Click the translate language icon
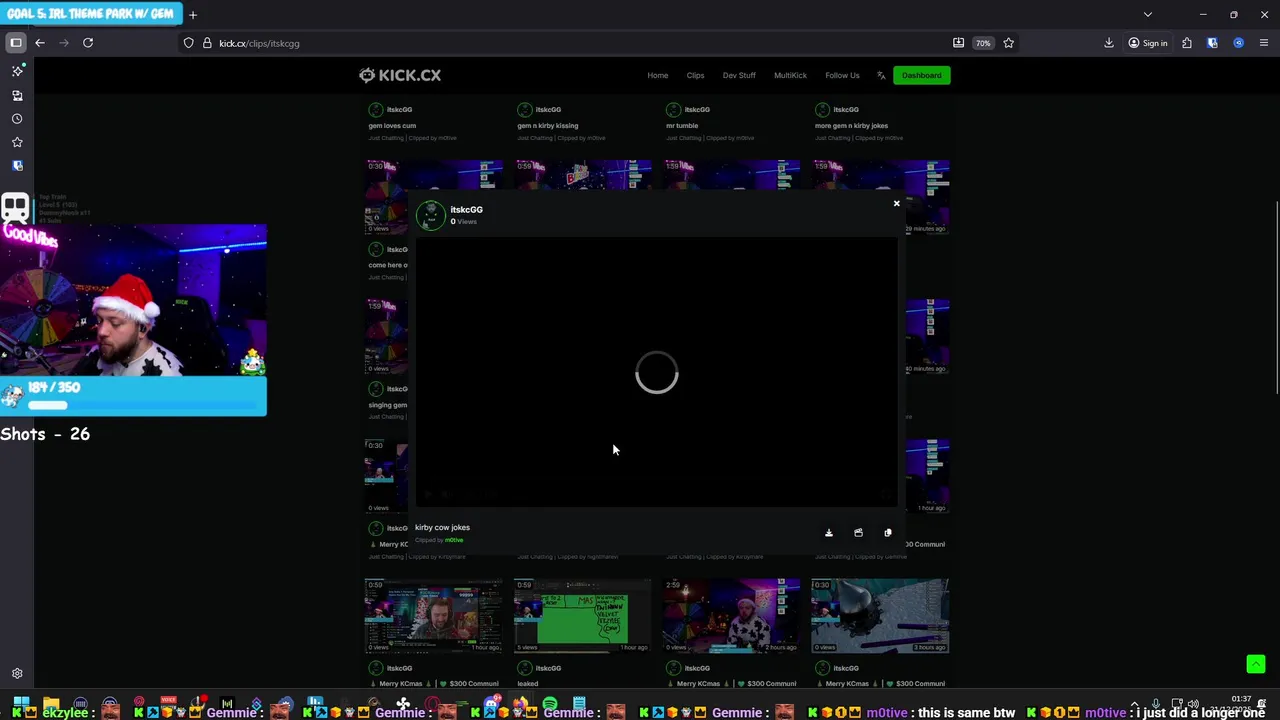The height and width of the screenshot is (720, 1280). click(x=881, y=75)
